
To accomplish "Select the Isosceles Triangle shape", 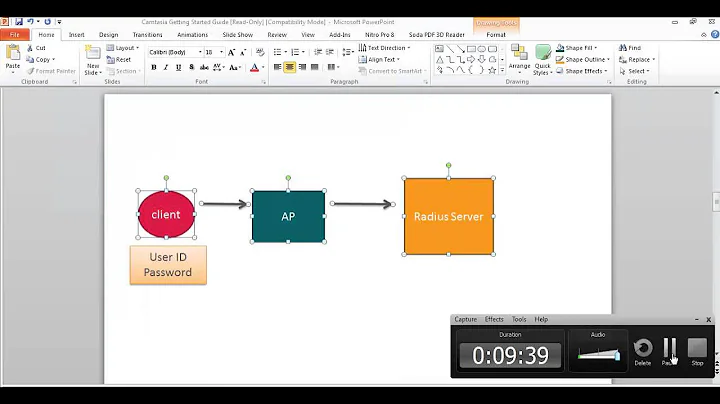I will point(439,60).
